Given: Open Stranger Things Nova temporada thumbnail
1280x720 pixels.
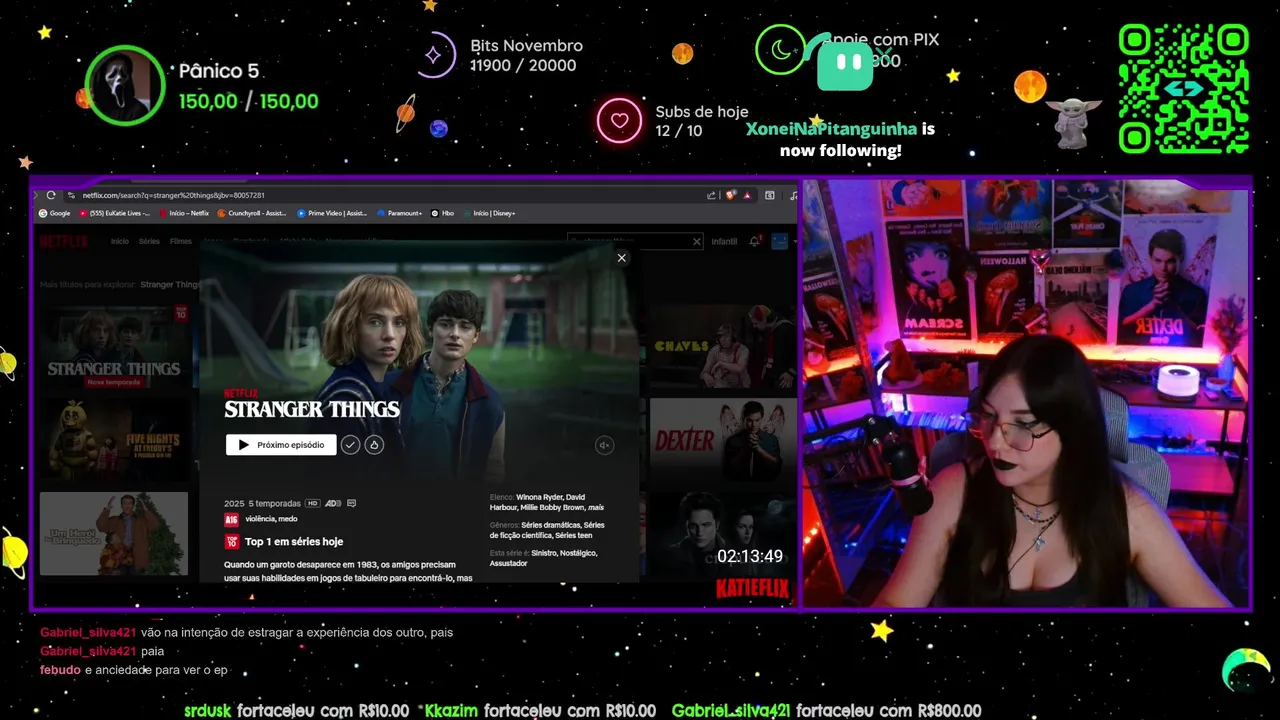Looking at the screenshot, I should click(x=114, y=348).
